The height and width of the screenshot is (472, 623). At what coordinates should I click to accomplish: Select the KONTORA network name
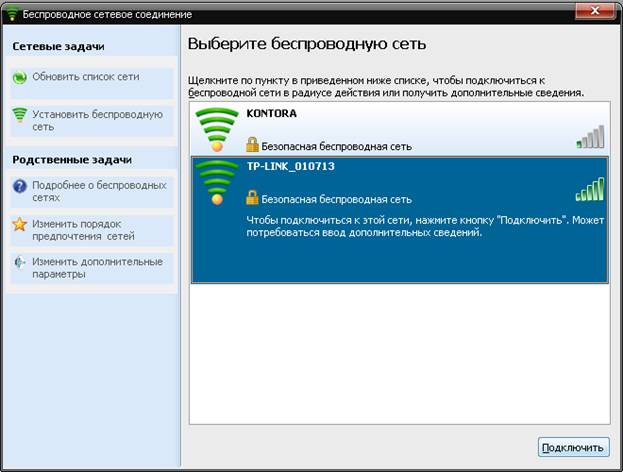click(271, 113)
